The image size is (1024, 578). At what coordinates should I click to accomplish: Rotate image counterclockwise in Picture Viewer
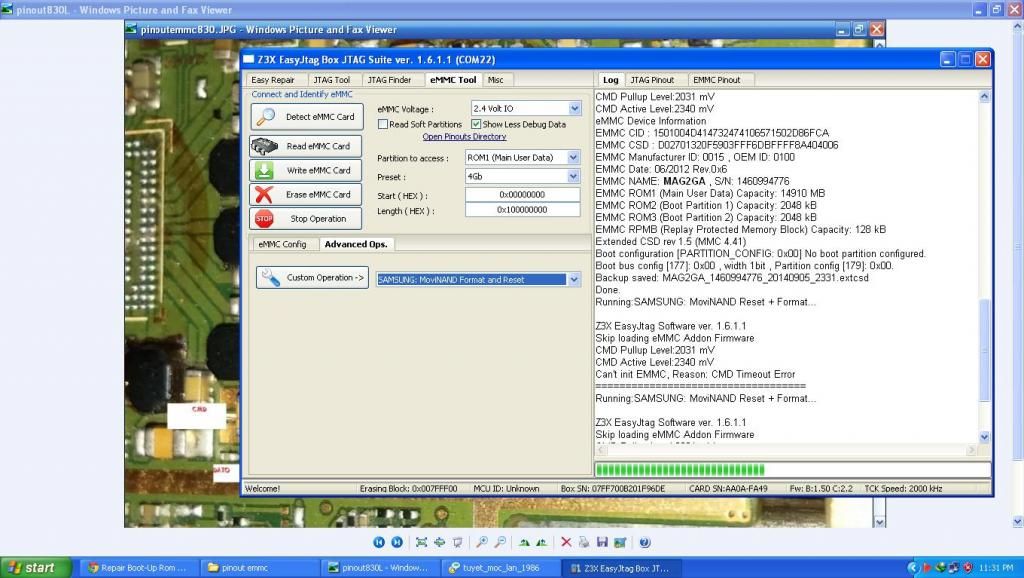click(542, 542)
